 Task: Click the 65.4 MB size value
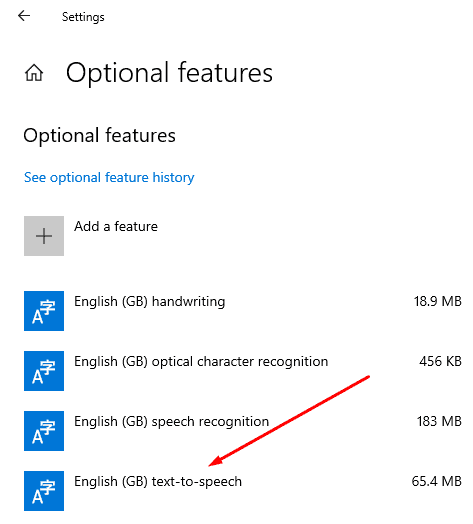(x=437, y=482)
